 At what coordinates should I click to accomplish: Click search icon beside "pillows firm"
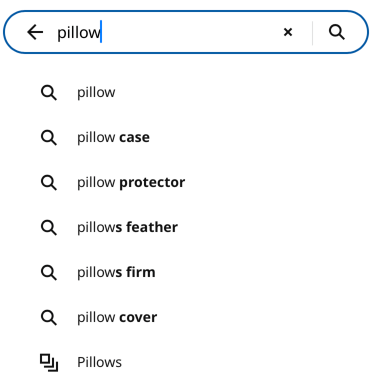49,273
